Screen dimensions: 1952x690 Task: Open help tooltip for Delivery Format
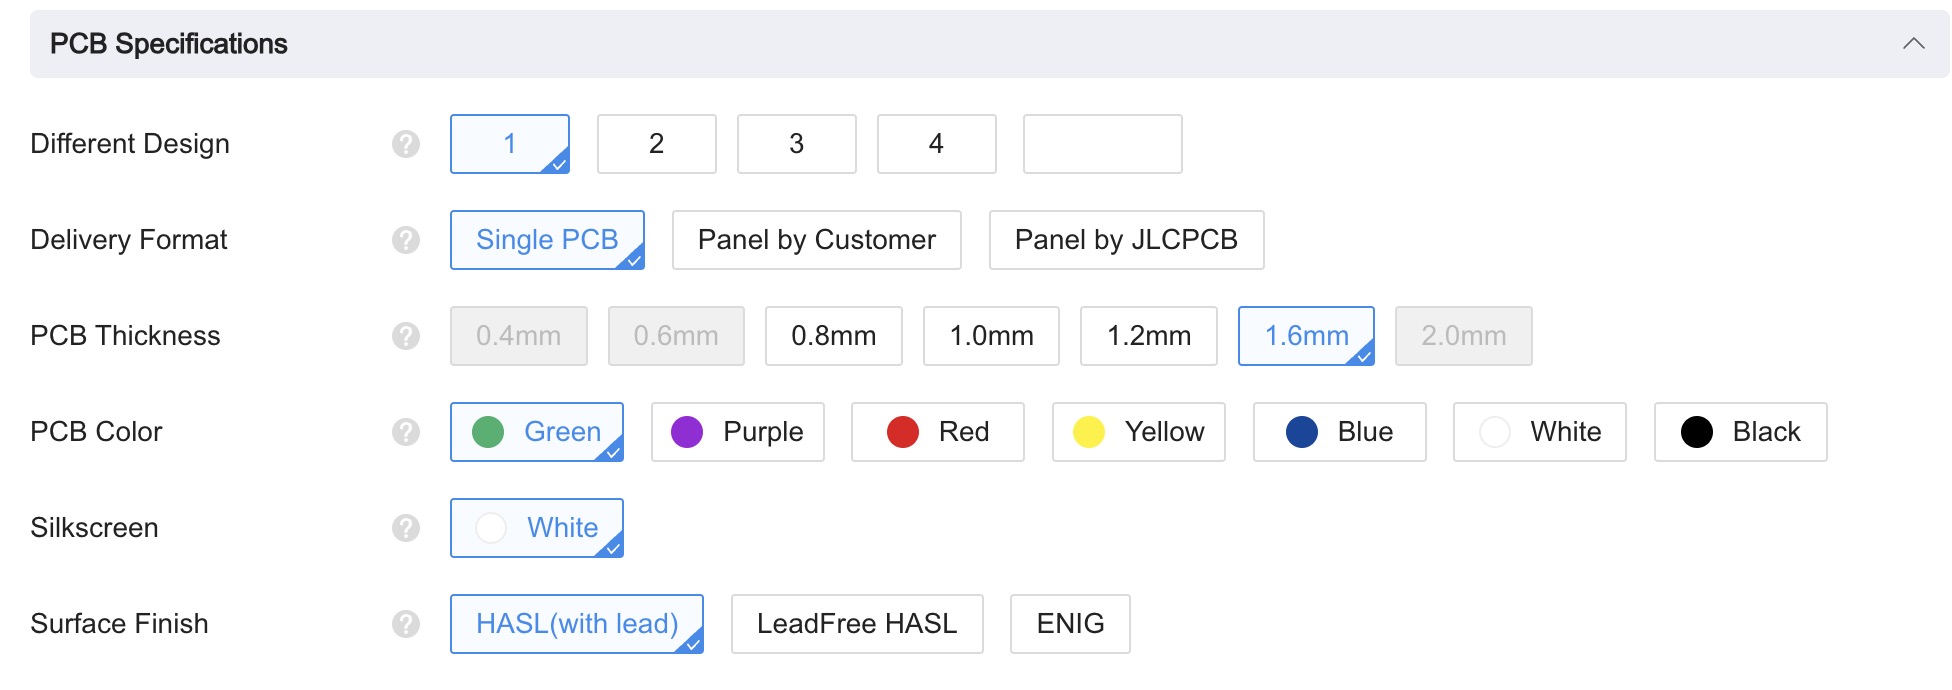pyautogui.click(x=406, y=240)
